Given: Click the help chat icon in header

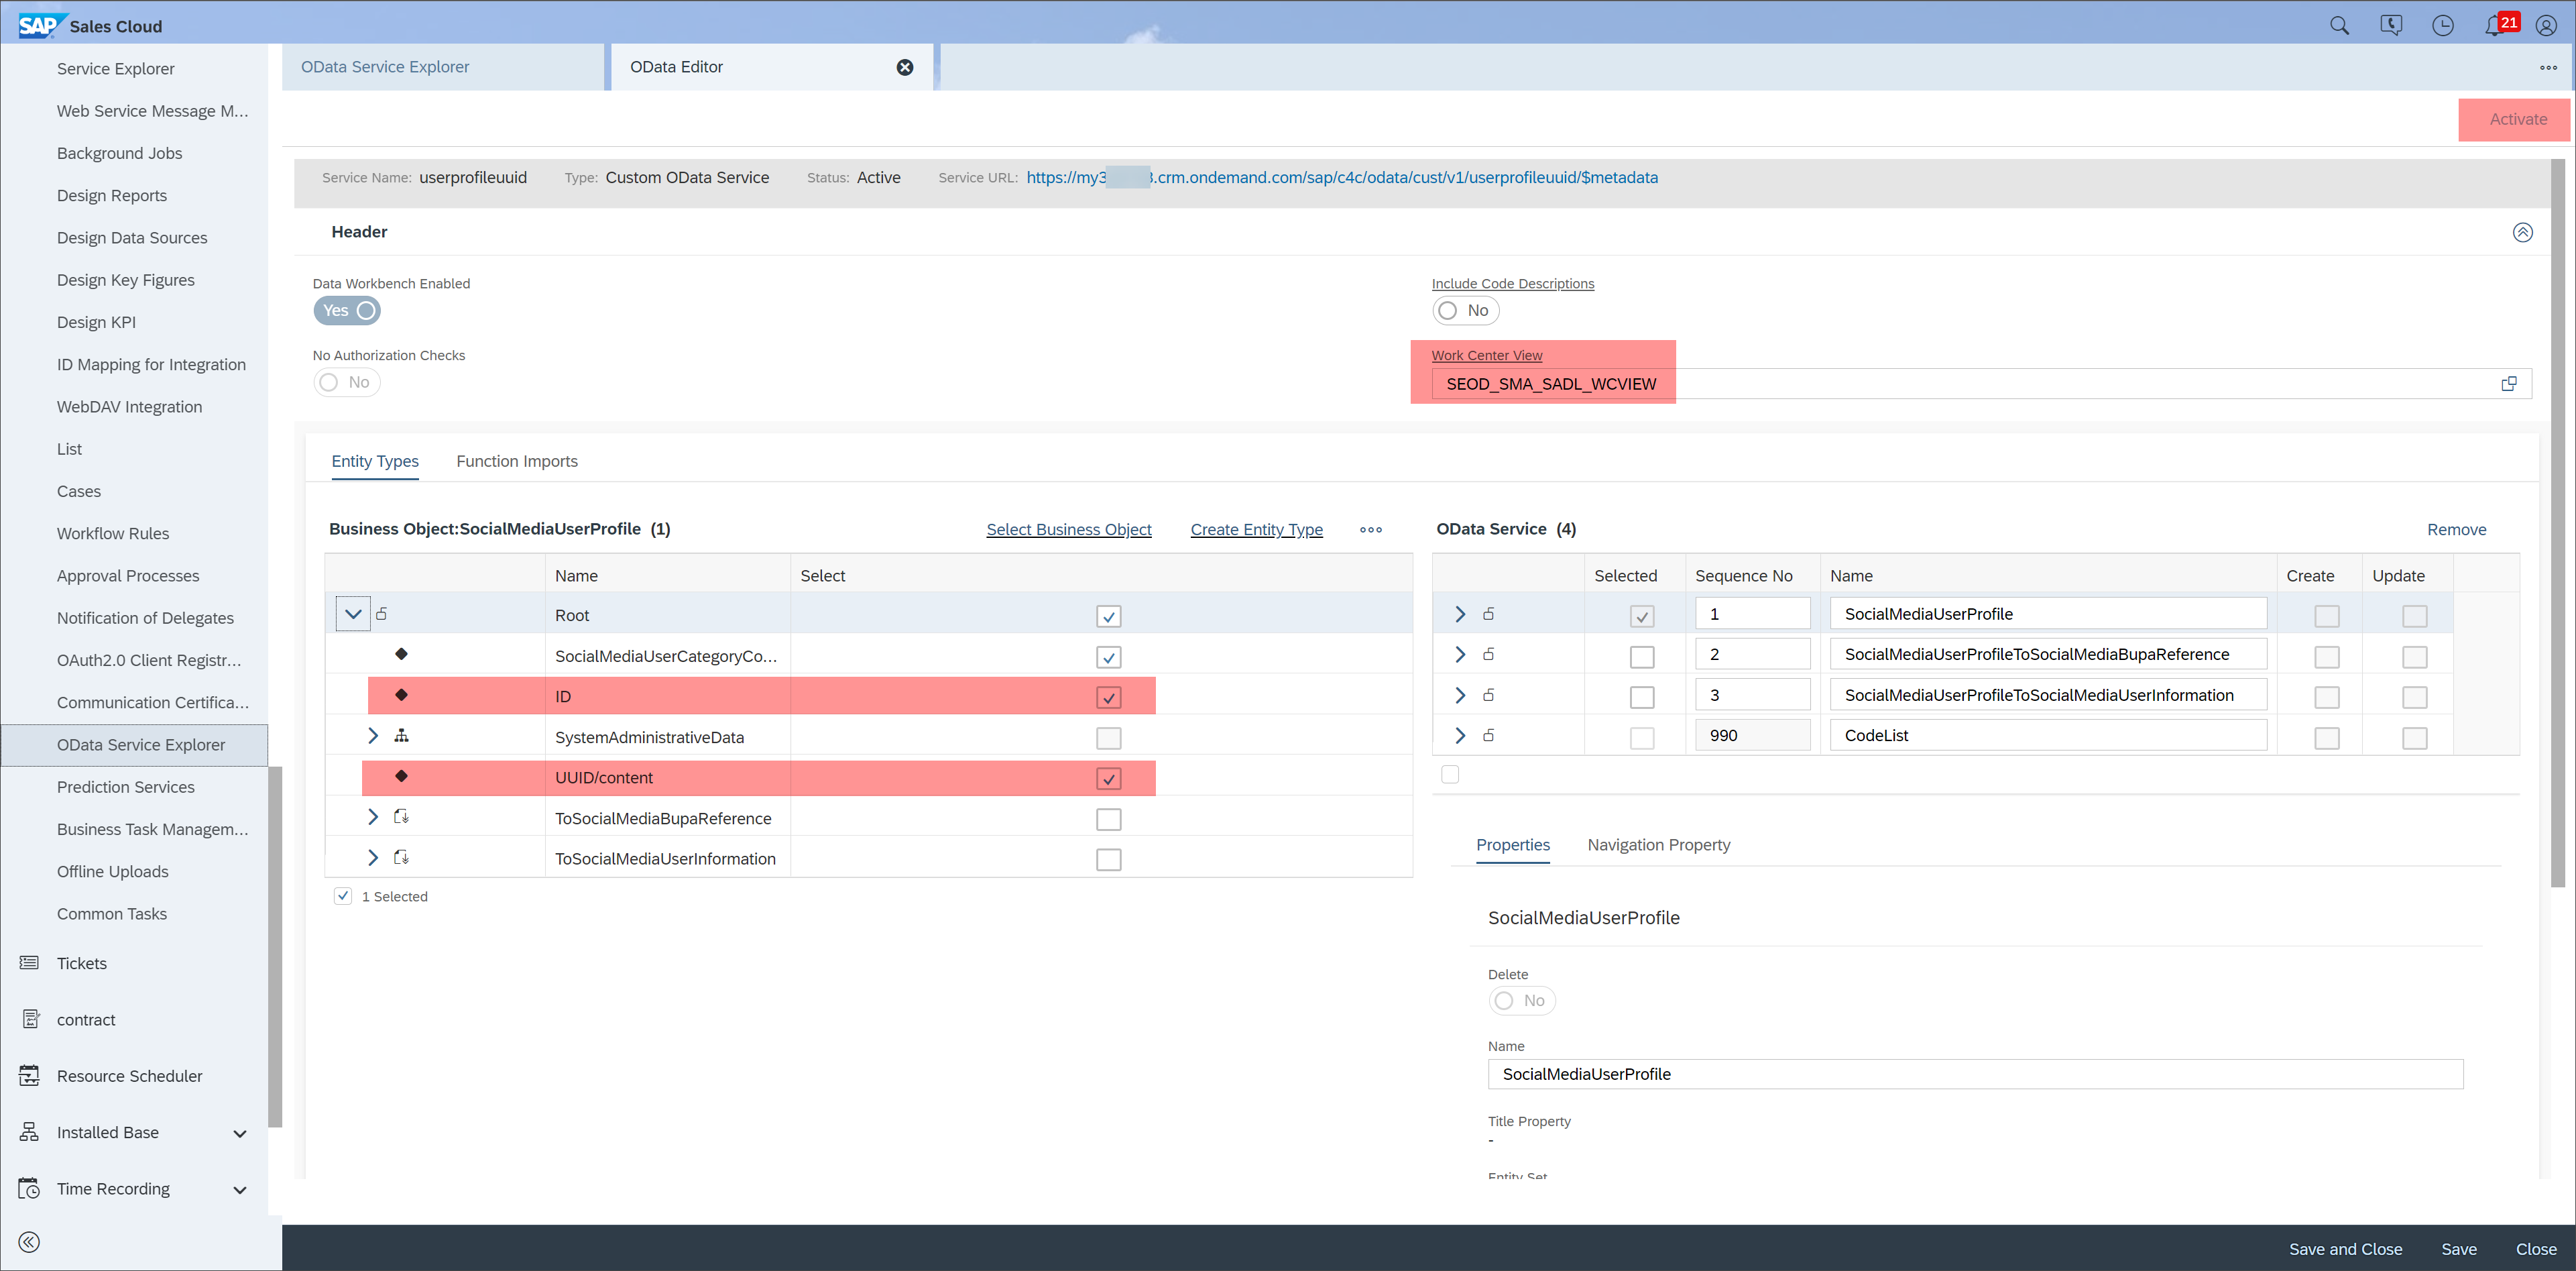Looking at the screenshot, I should click(x=2391, y=26).
